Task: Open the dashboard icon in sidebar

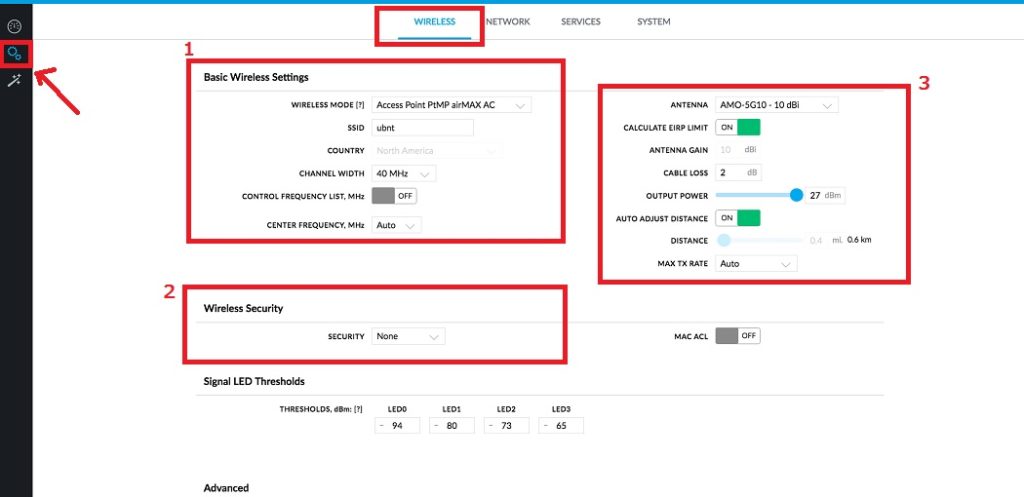Action: [15, 25]
